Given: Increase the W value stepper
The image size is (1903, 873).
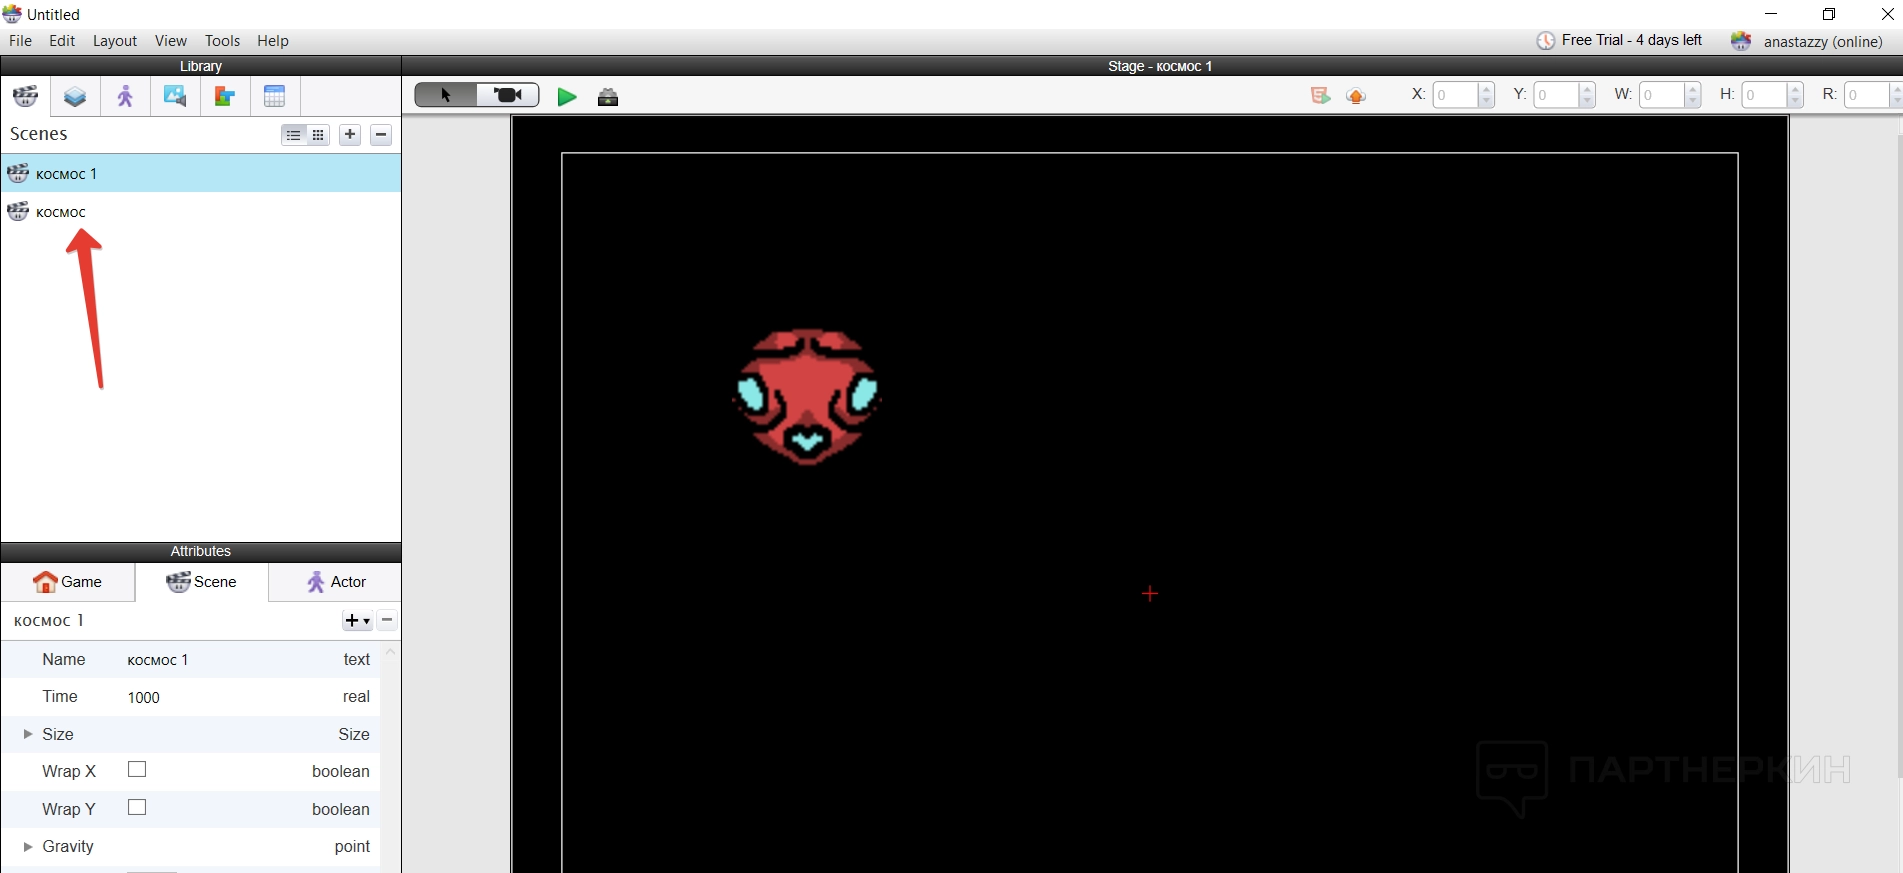Looking at the screenshot, I should (x=1692, y=89).
